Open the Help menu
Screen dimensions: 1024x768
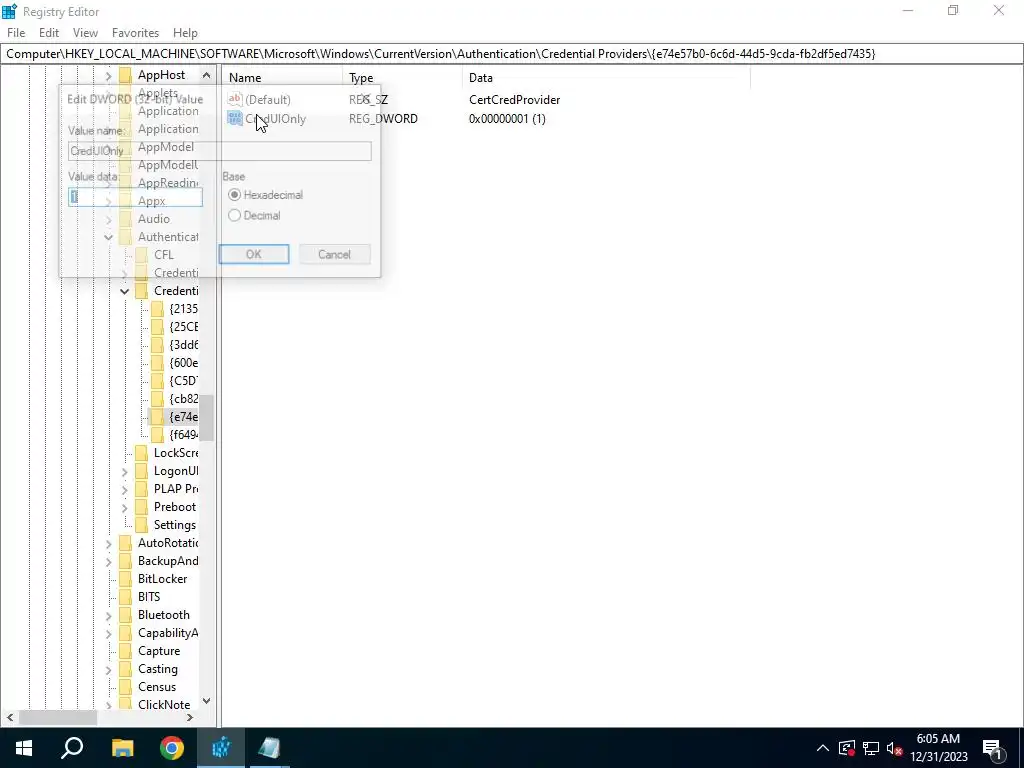pos(185,33)
